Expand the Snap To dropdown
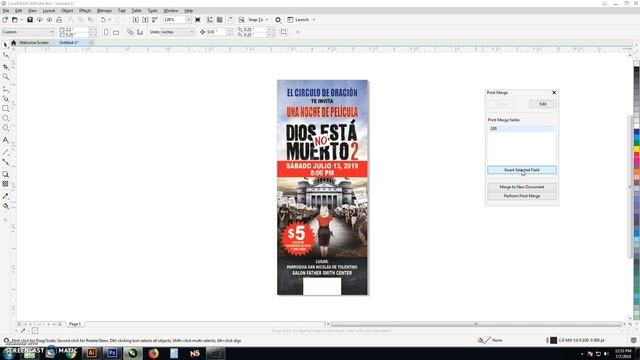Screen dimensions: 640x360 267,20
